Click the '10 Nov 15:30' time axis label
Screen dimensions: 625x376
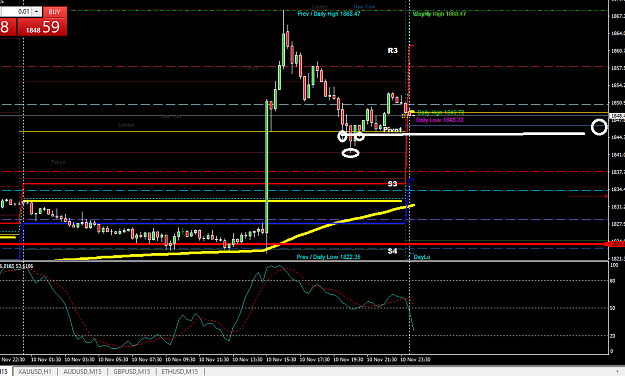[x=281, y=360]
